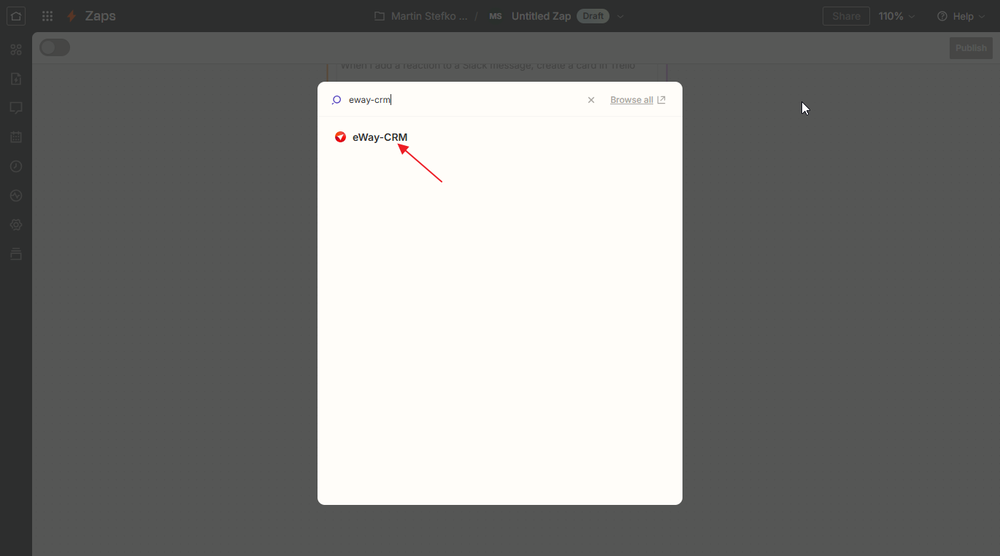Open the sidebar calendar icon
1000x556 pixels.
[x=16, y=137]
